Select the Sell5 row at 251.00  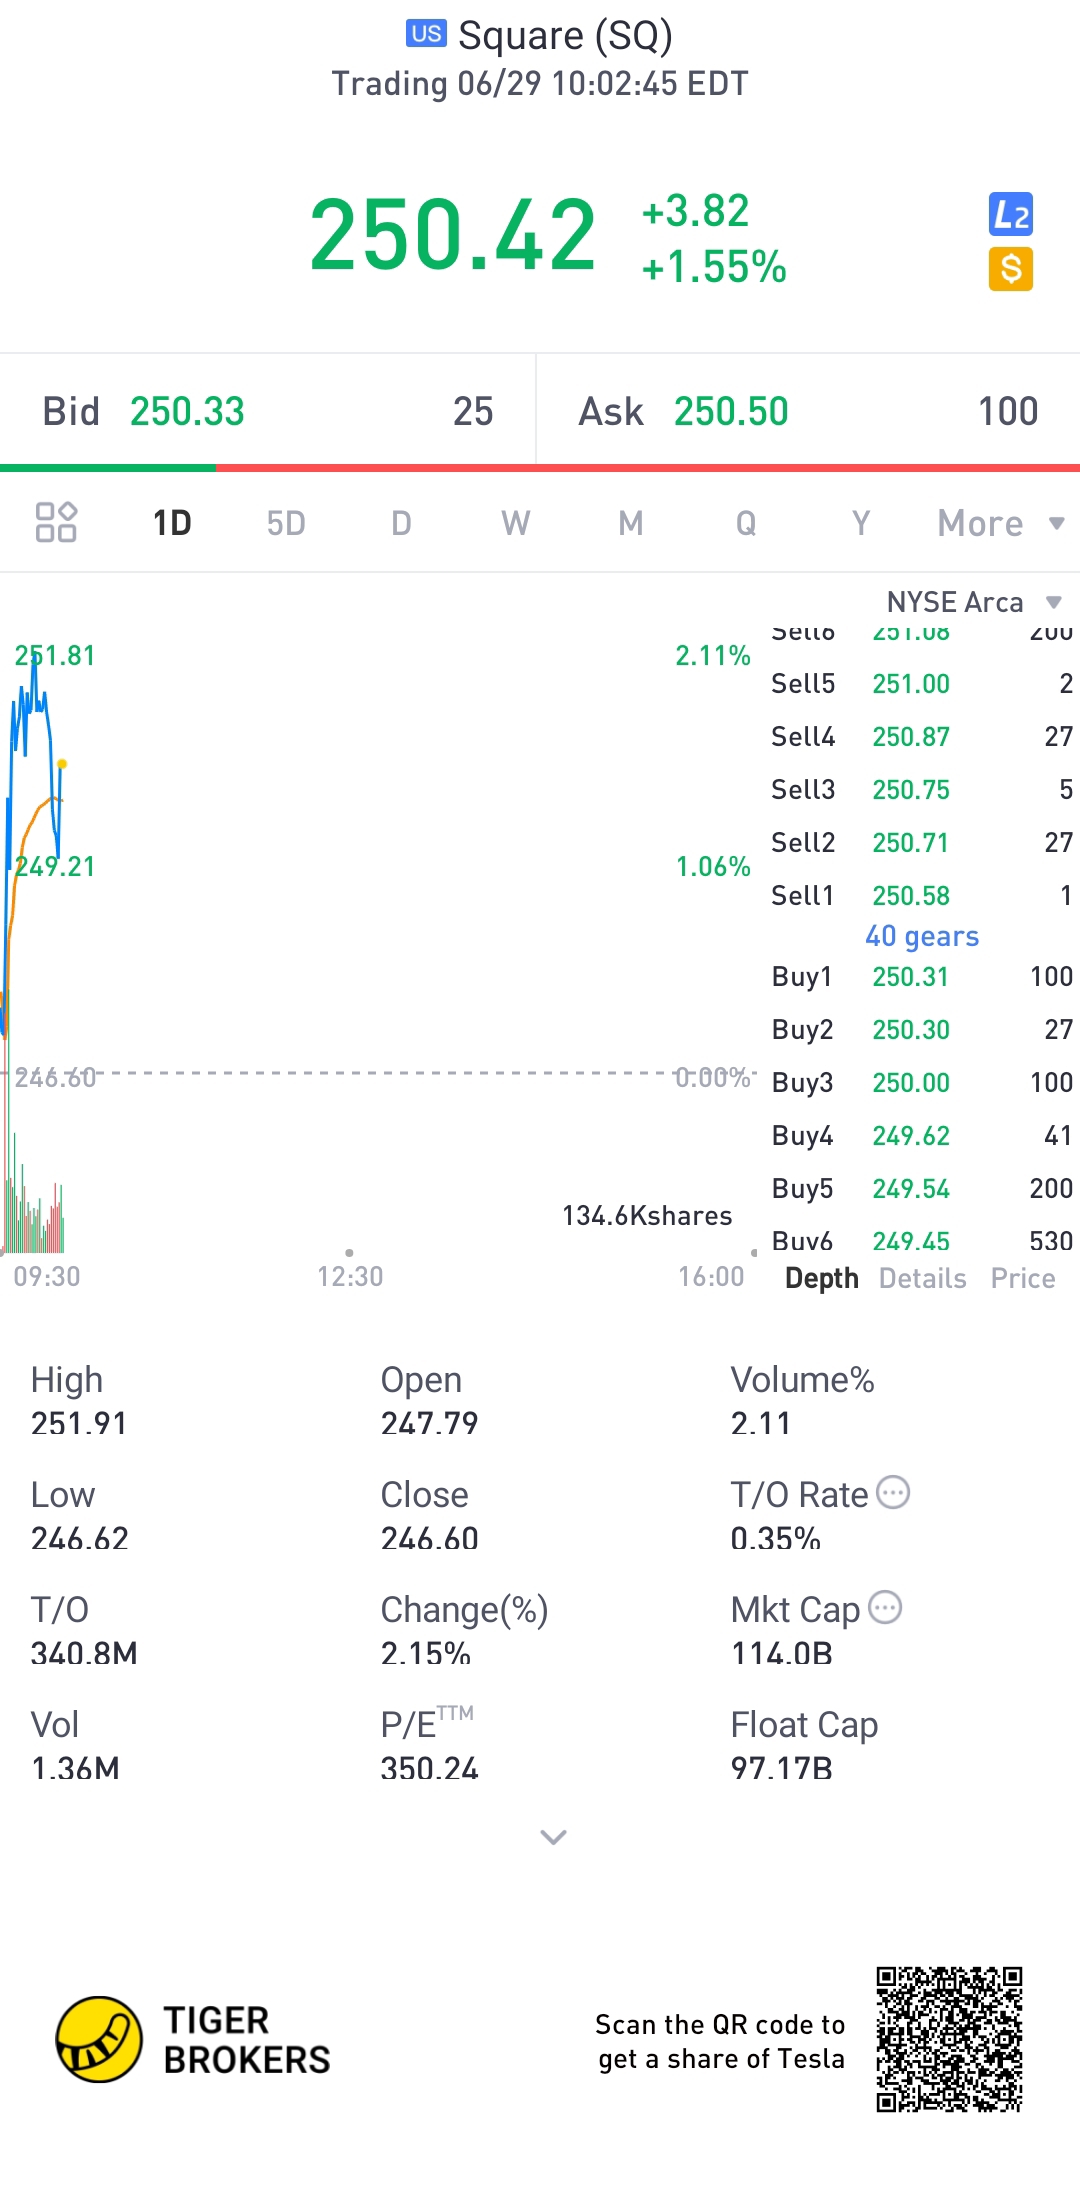coord(922,683)
